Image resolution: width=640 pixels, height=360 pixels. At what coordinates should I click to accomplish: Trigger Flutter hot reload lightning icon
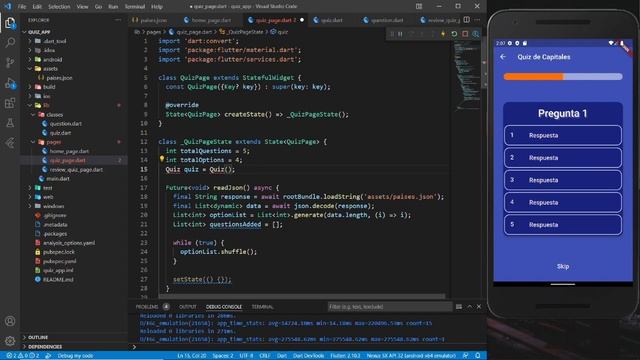(443, 34)
